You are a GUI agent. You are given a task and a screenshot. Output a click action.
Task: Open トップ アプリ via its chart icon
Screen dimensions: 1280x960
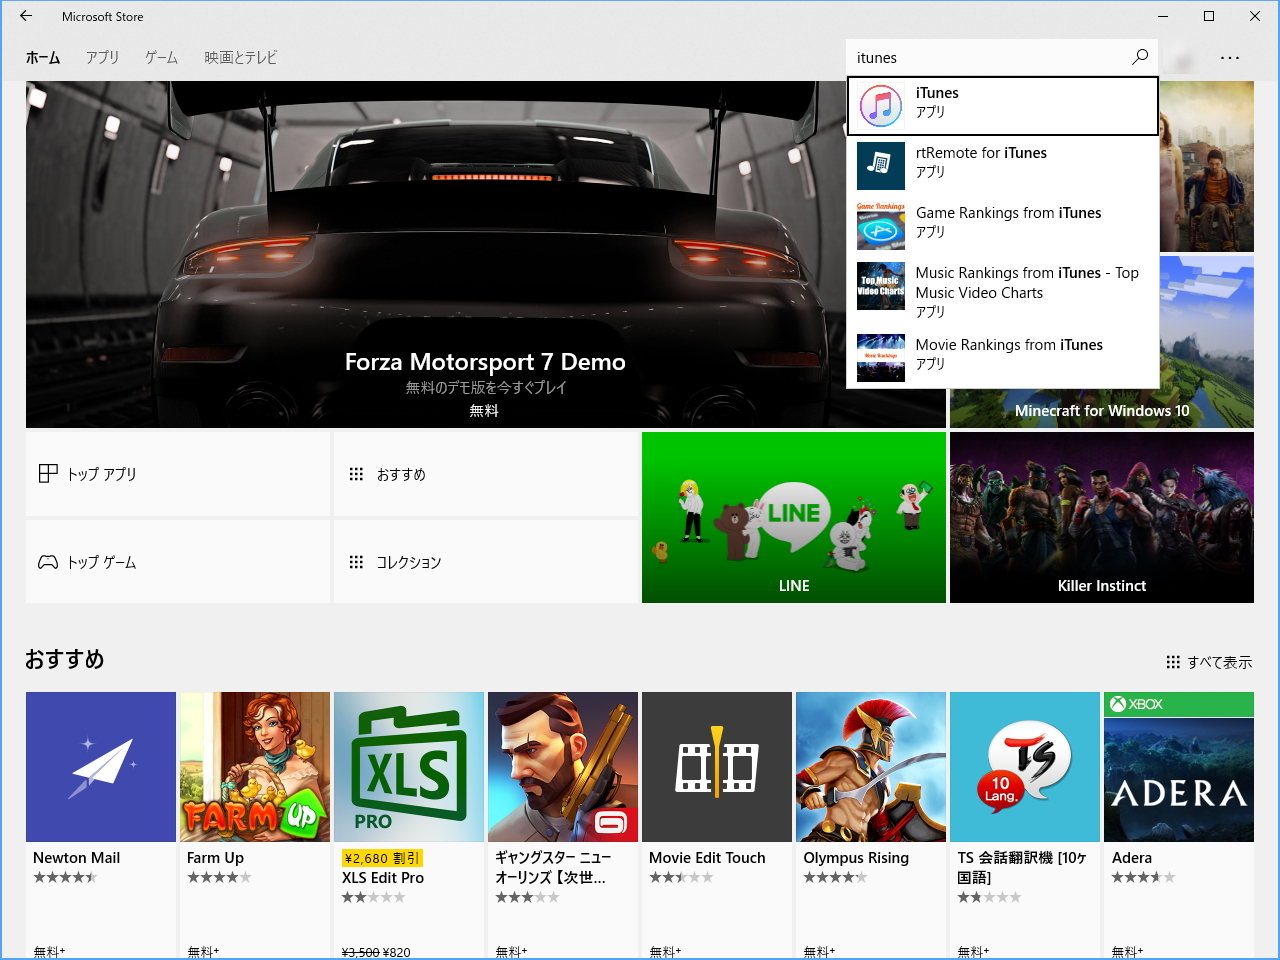click(48, 473)
